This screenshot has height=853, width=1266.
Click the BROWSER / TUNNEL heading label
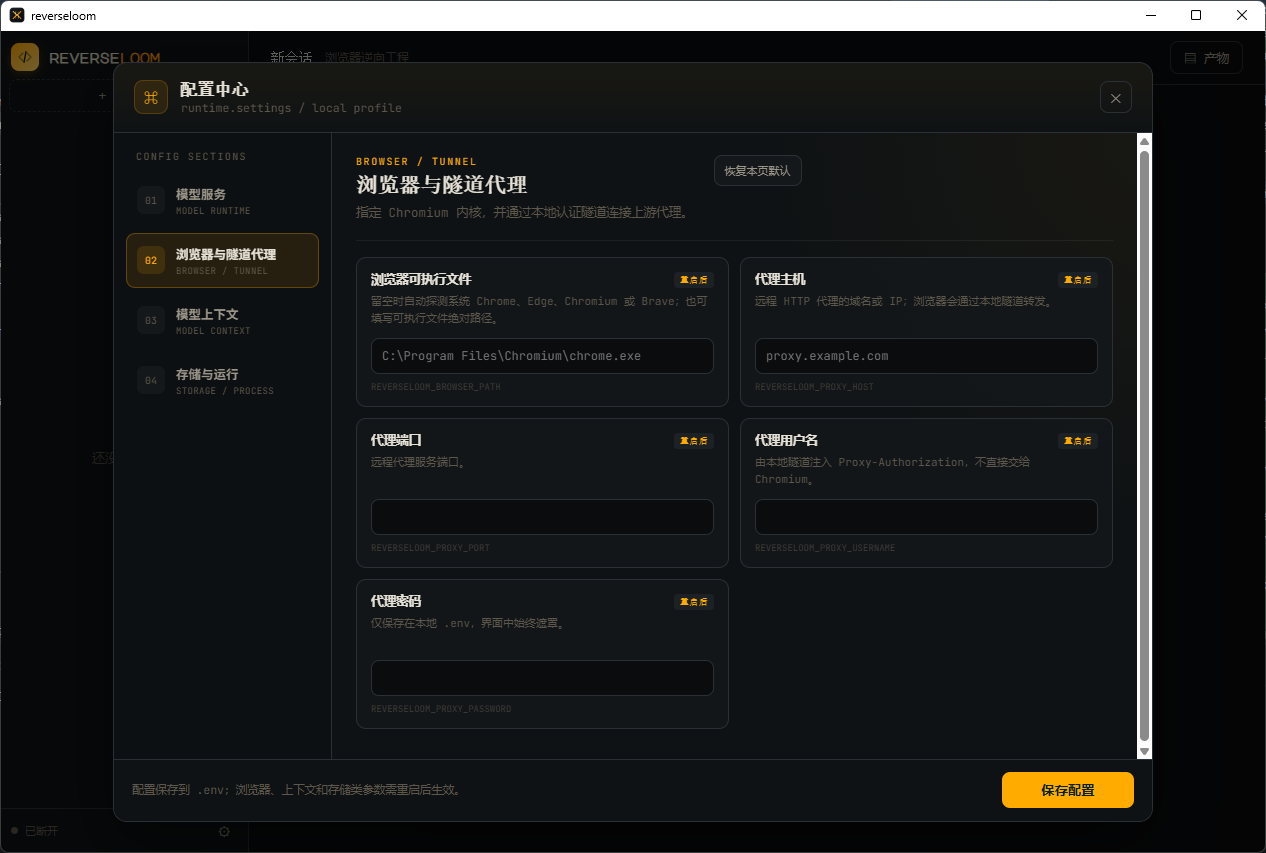click(x=416, y=161)
